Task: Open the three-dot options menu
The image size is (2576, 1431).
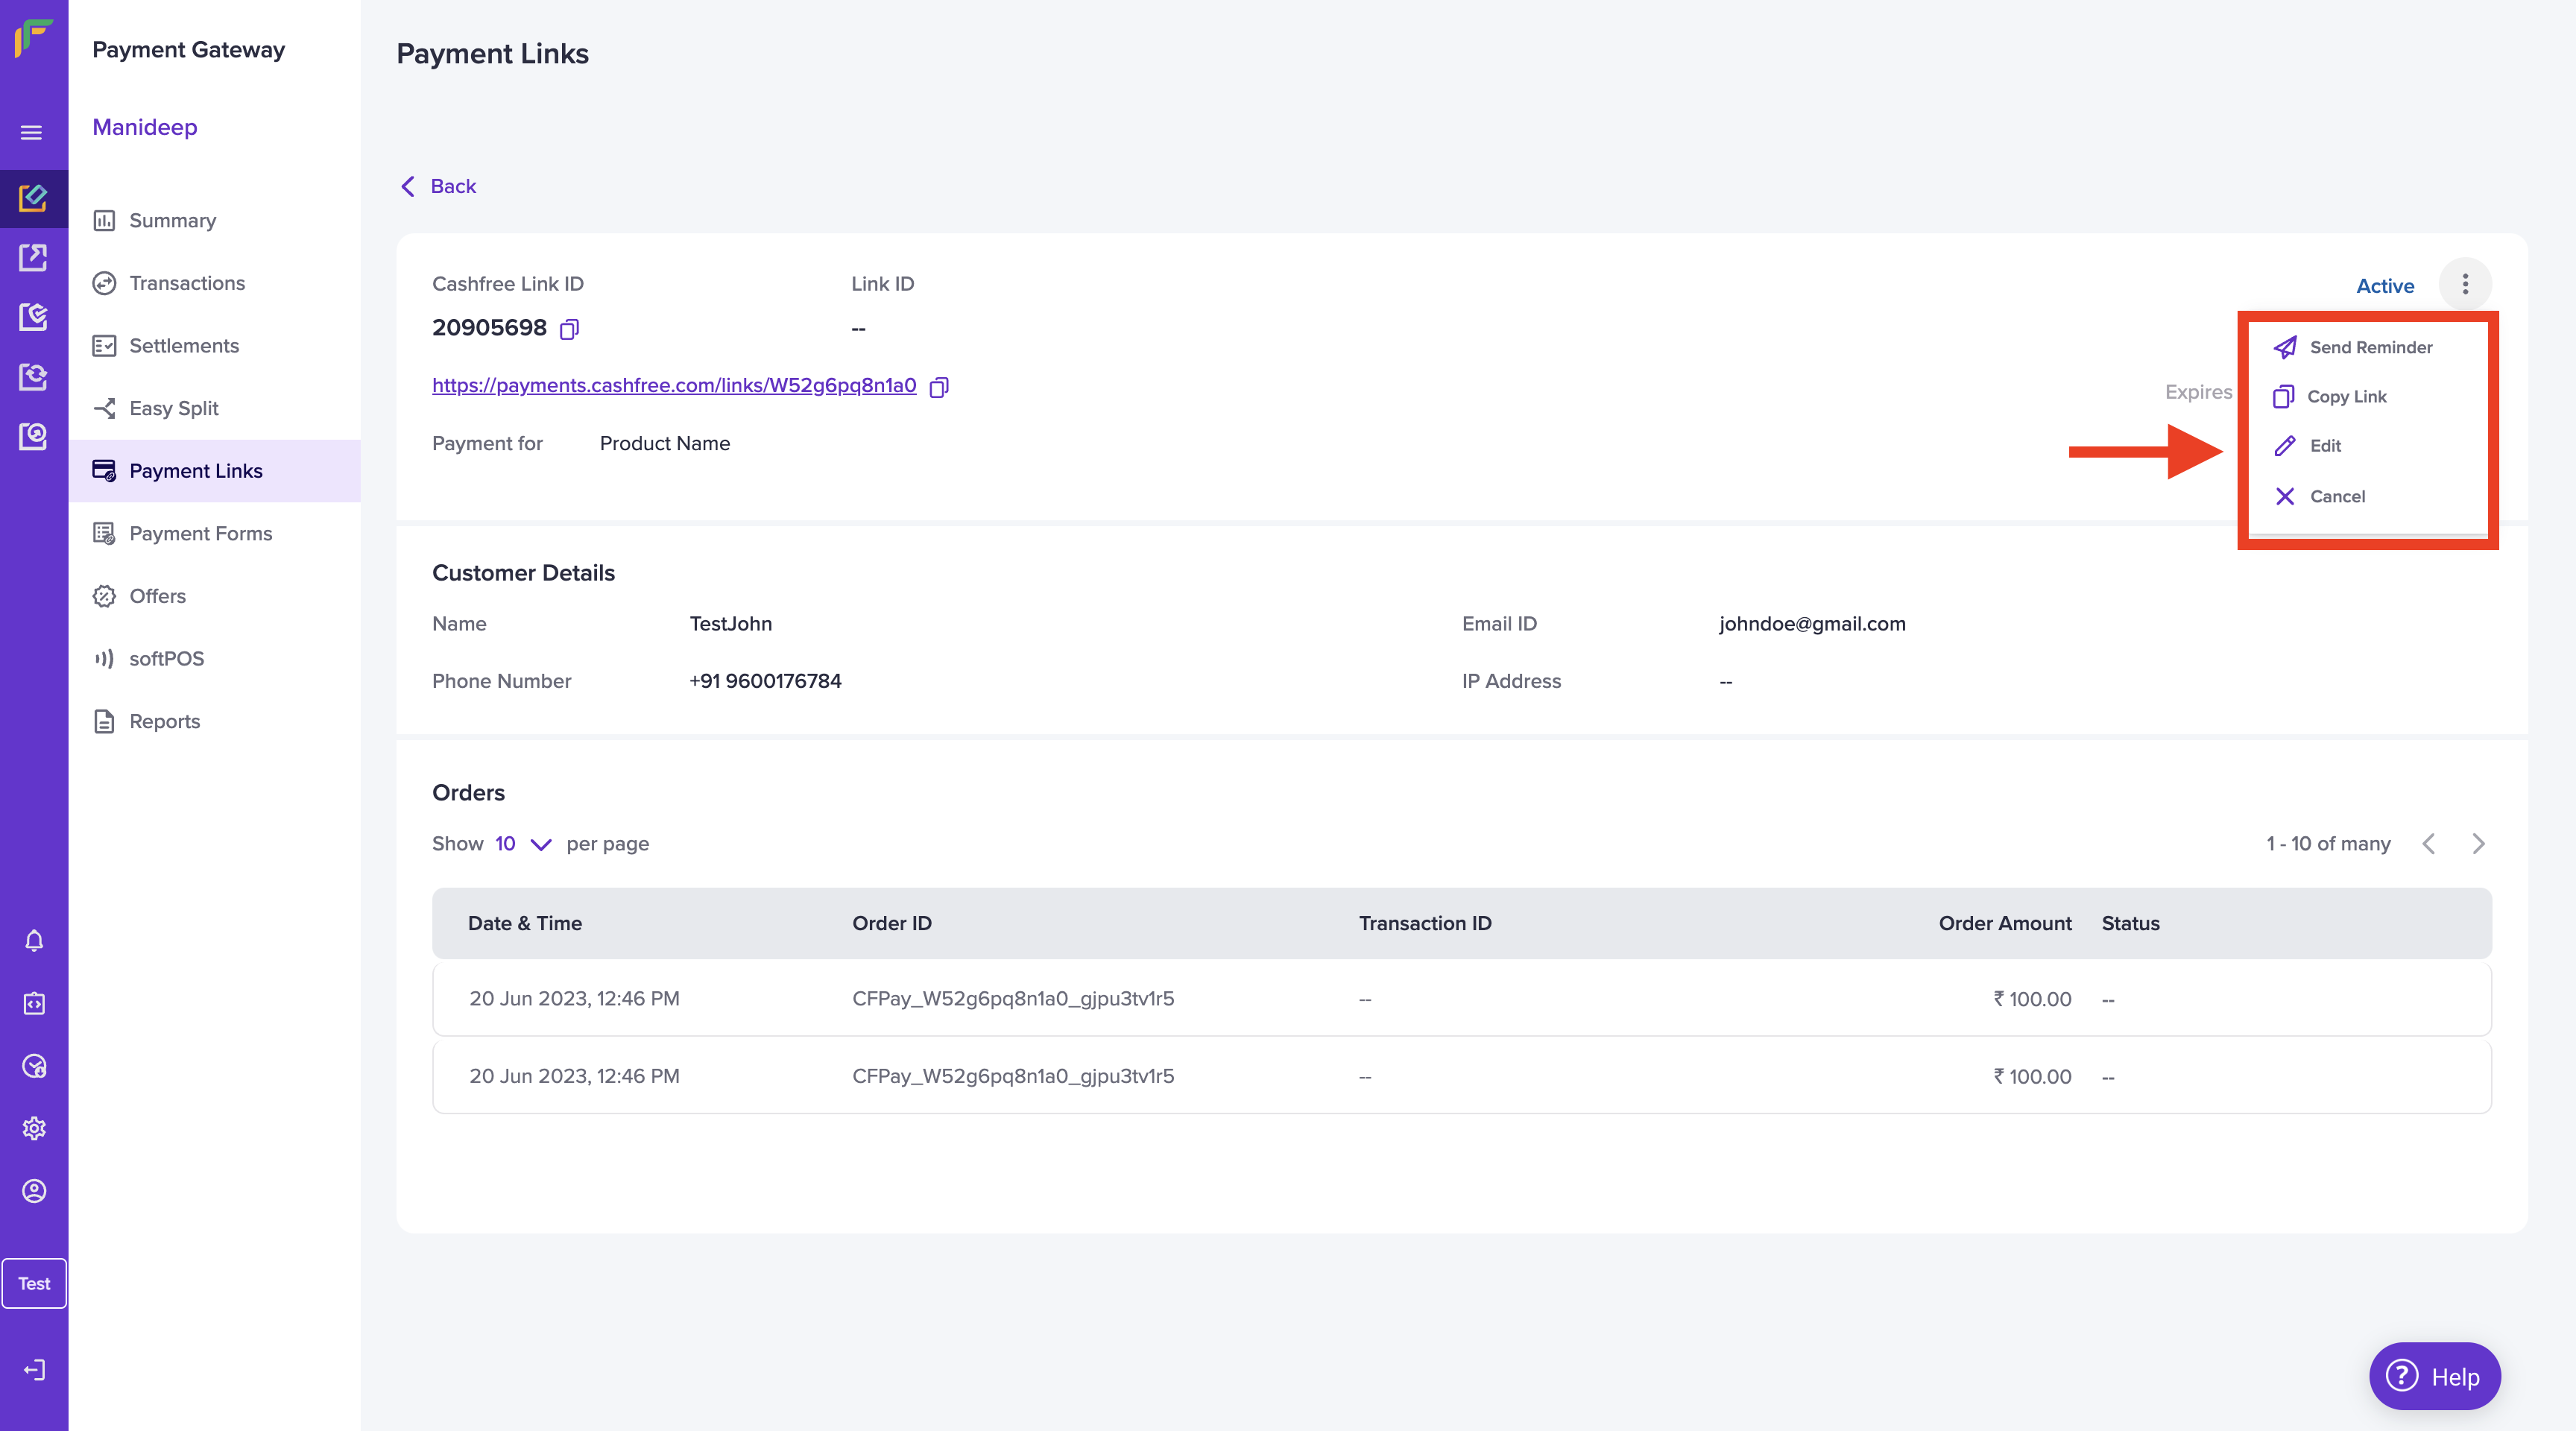Action: (2464, 285)
